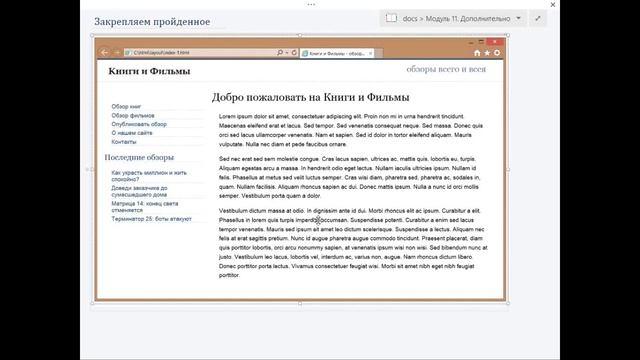Viewport: 640px width, 360px height.
Task: Close the Книги и Фильмы browser tab
Action: 371,53
